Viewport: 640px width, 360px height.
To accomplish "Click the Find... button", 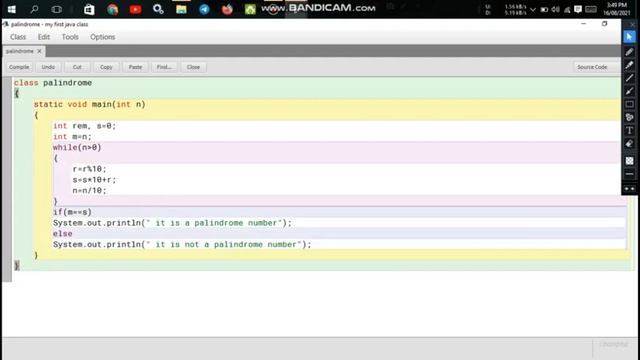I will click(x=164, y=67).
